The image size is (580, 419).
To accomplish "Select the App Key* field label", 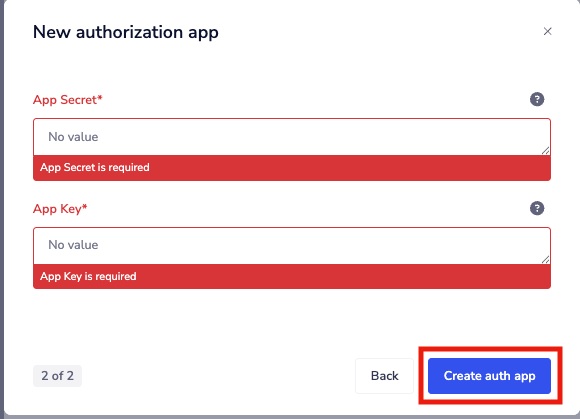I will [60, 209].
